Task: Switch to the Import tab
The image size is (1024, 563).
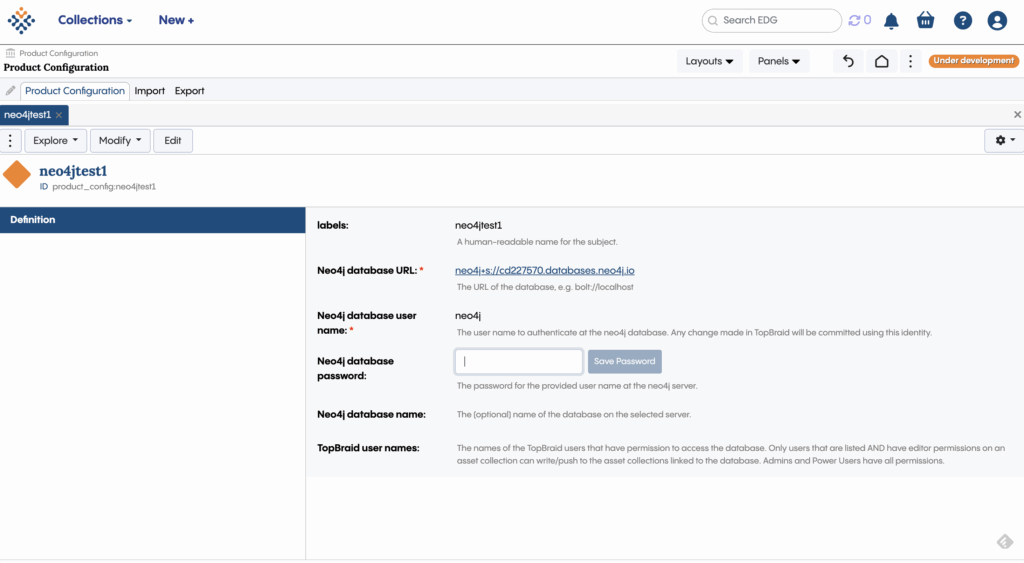Action: [150, 91]
